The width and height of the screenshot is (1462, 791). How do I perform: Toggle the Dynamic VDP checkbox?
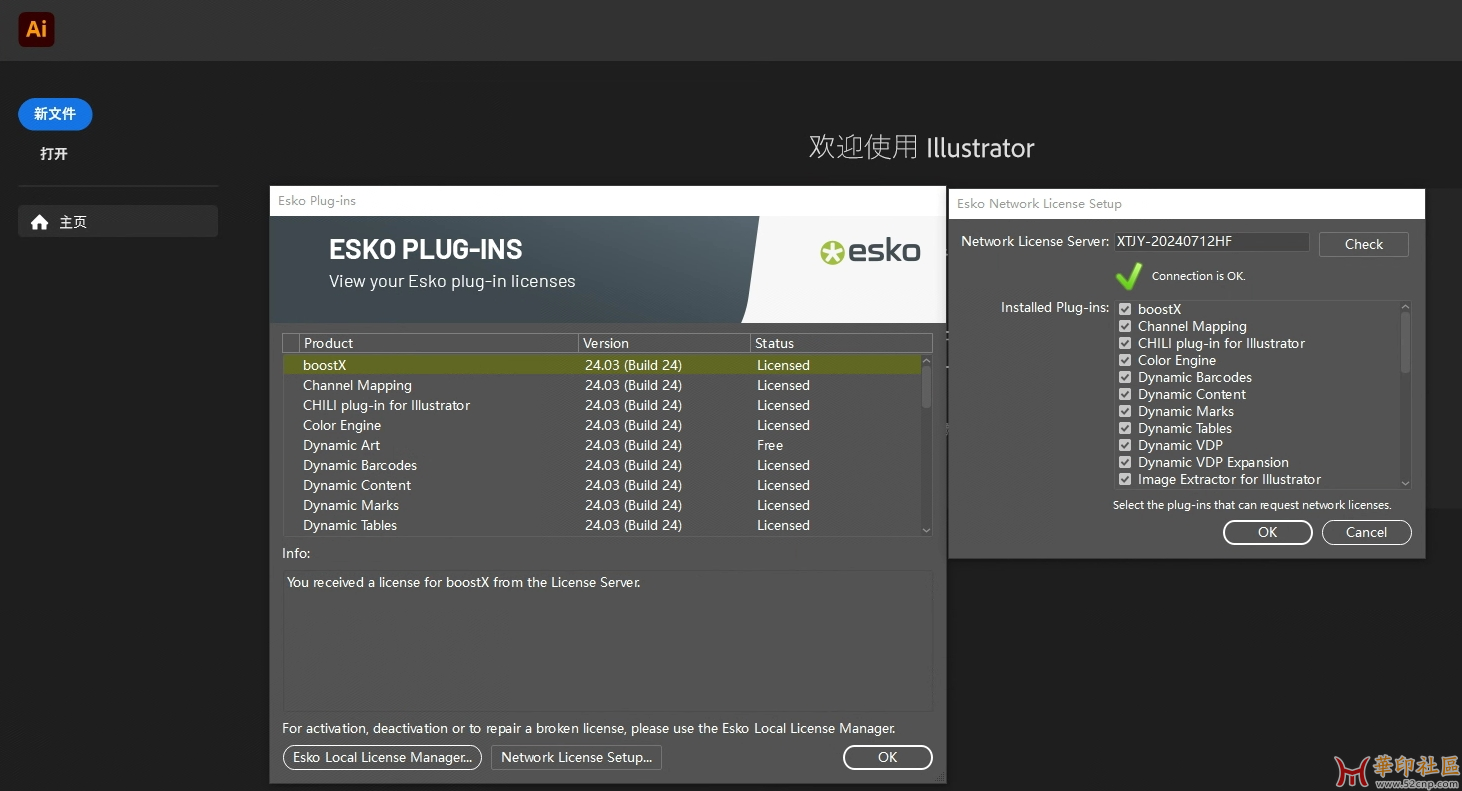1125,445
